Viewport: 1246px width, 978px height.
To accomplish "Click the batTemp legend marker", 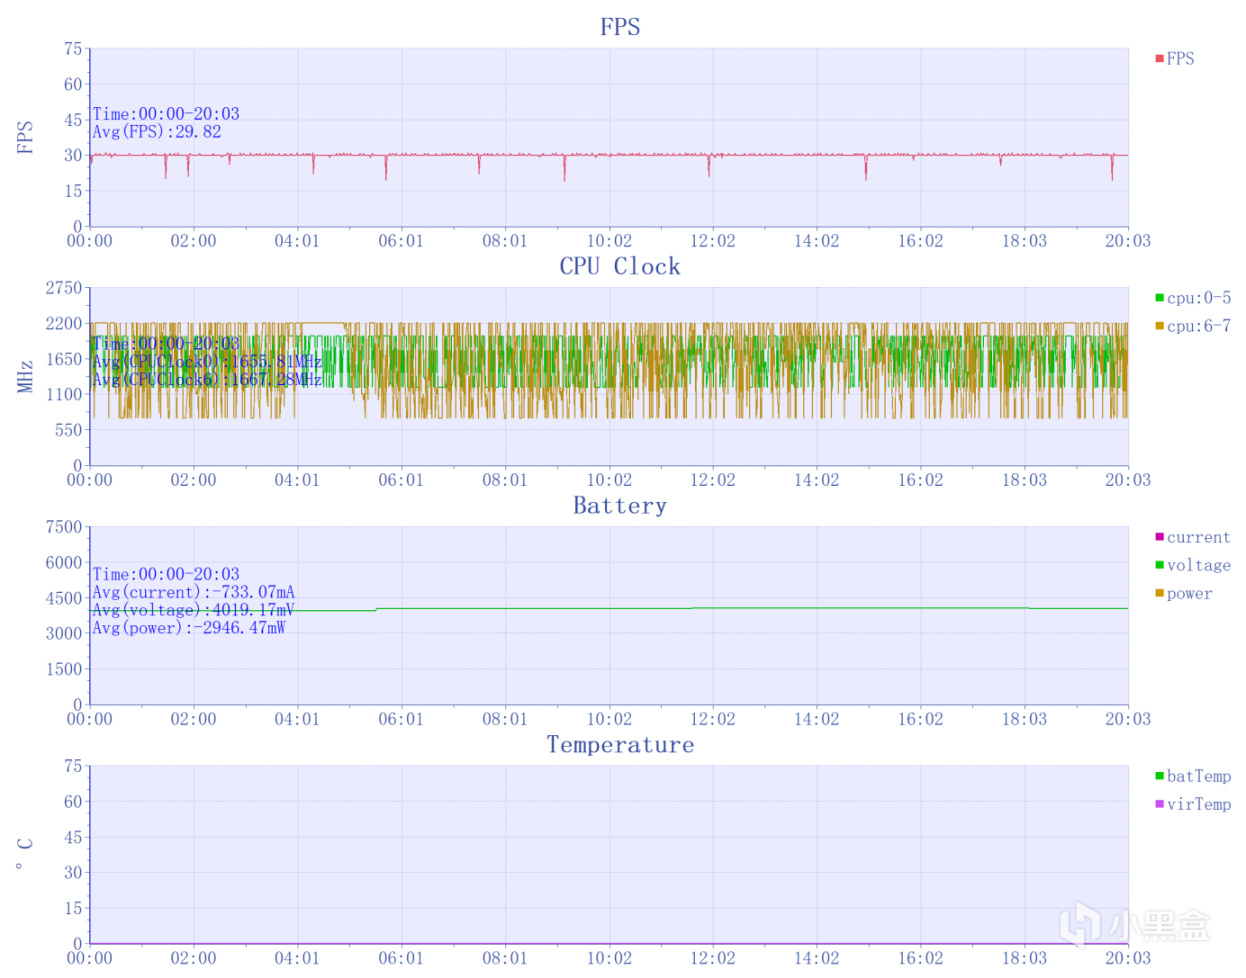I will [1159, 776].
